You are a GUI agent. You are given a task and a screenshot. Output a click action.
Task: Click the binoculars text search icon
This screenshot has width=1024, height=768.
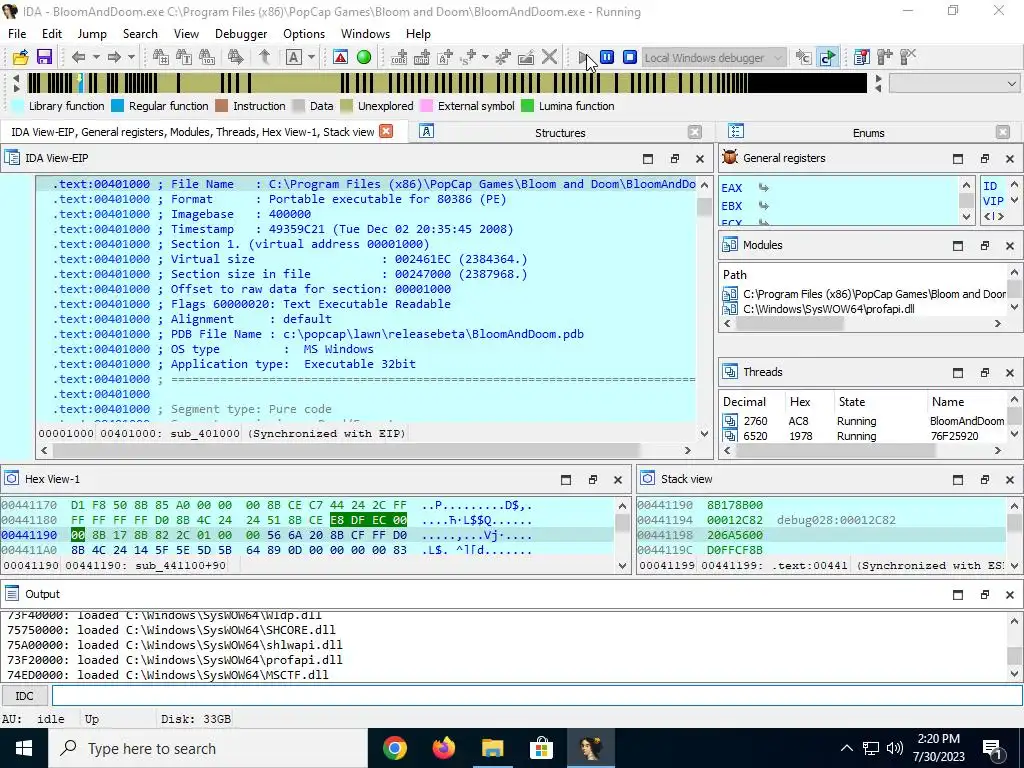(184, 57)
